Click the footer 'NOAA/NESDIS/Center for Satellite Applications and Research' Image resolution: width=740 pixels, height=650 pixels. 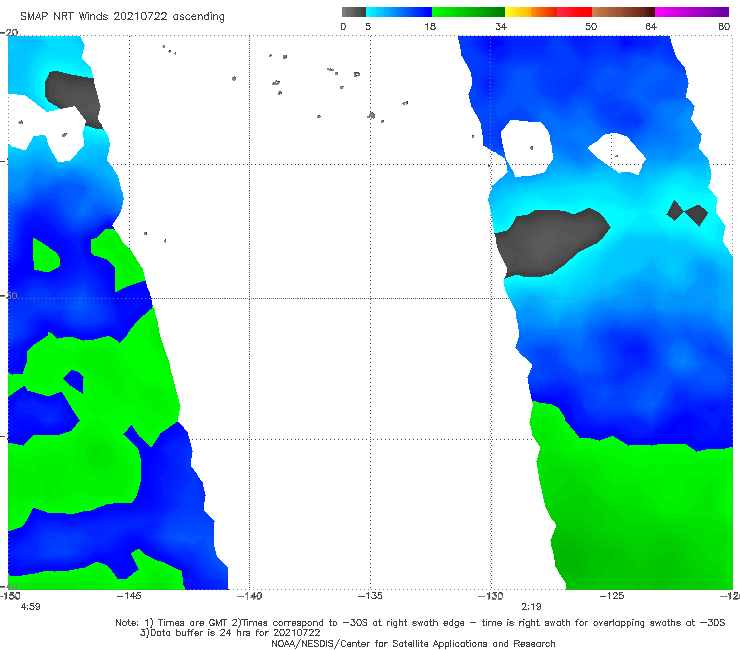pos(413,644)
